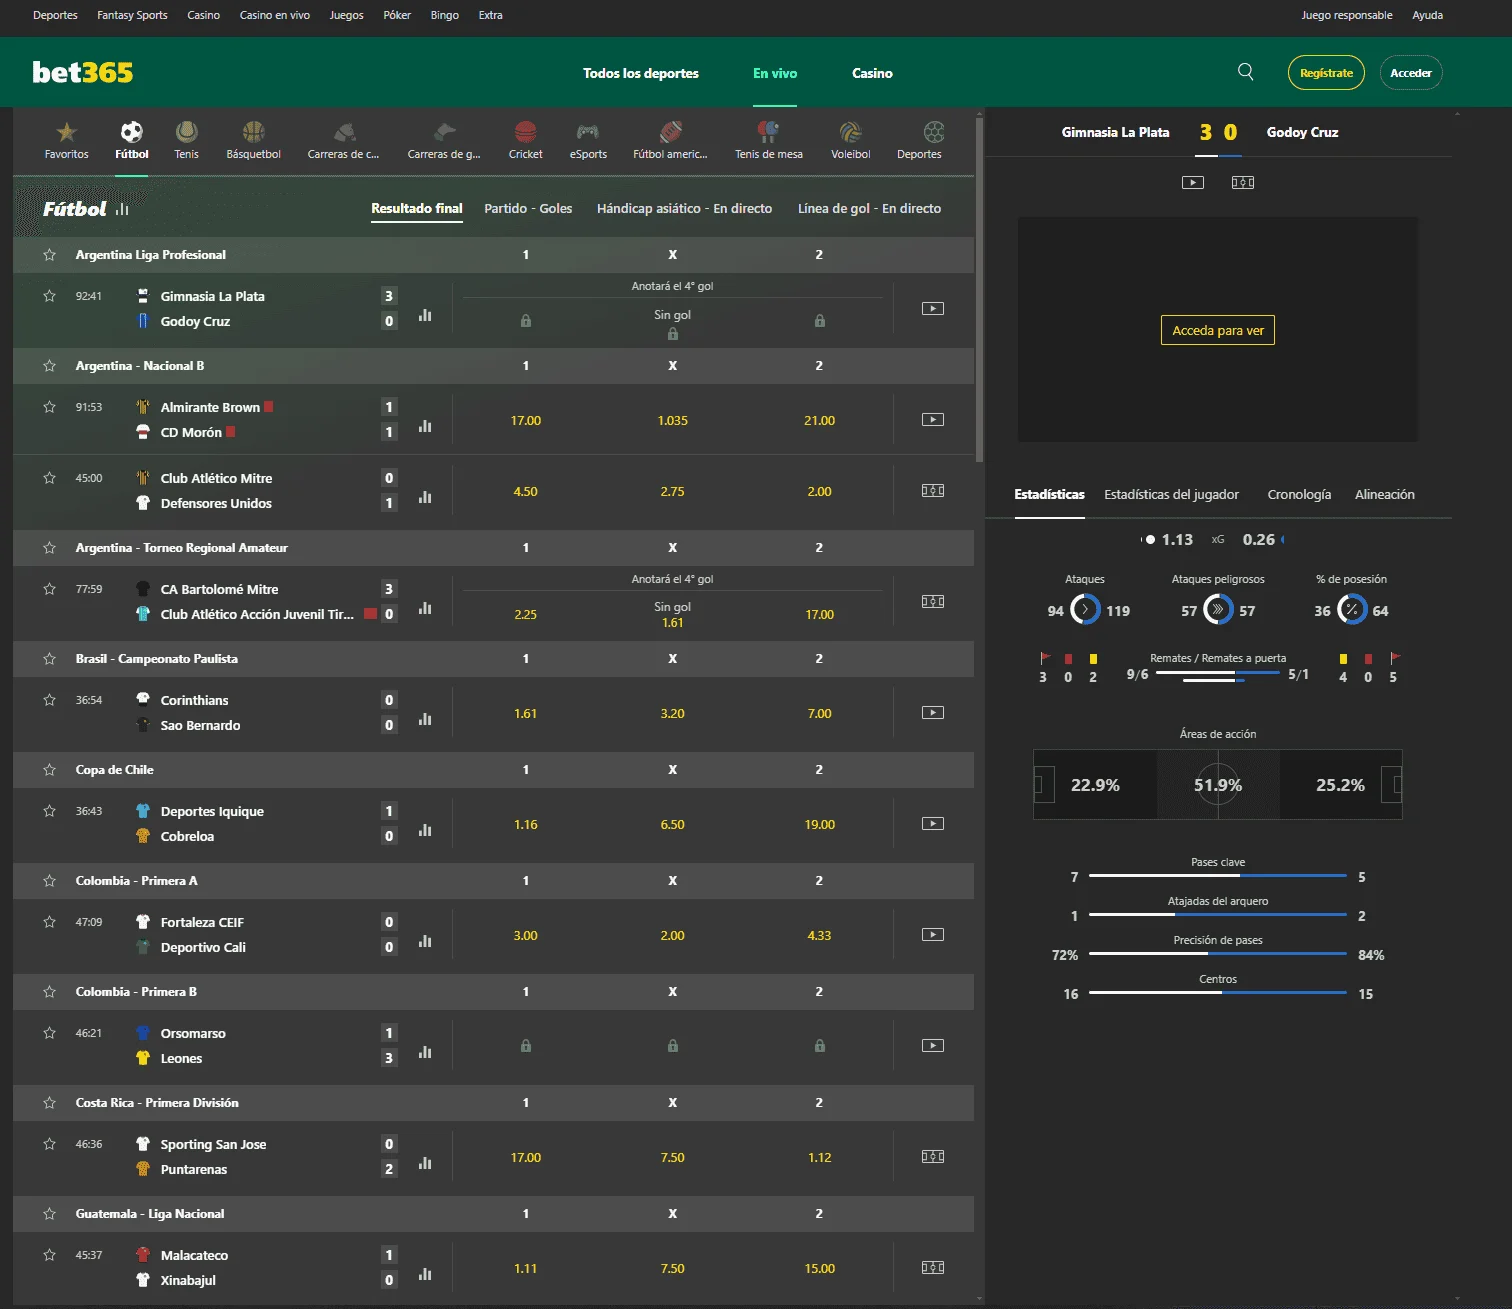Open the Cricket sport category

[525, 140]
